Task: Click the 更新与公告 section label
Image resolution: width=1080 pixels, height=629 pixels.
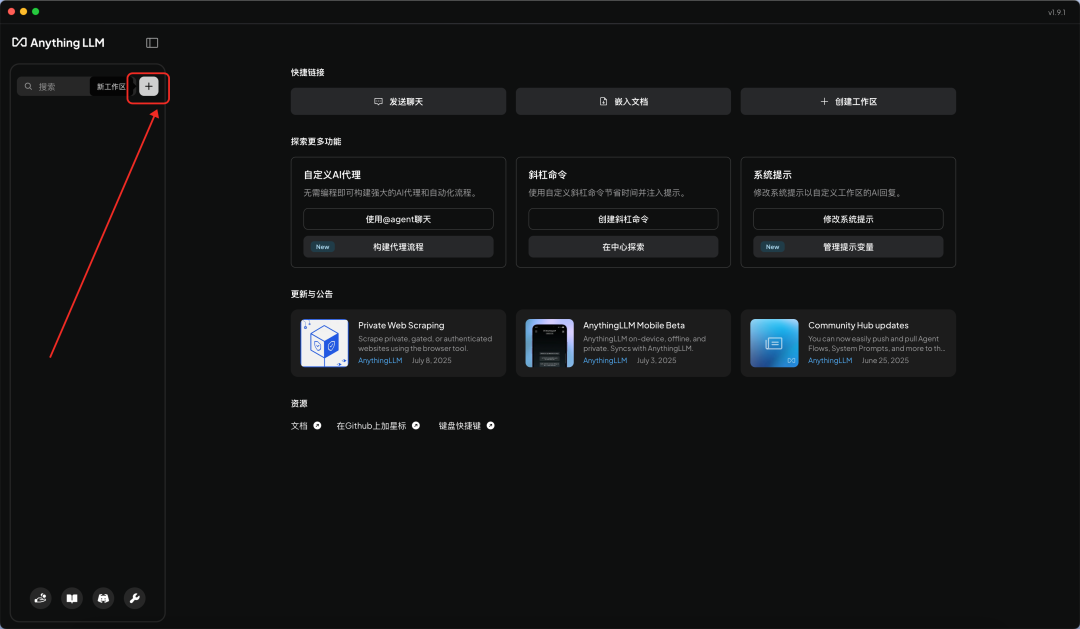Action: point(312,294)
